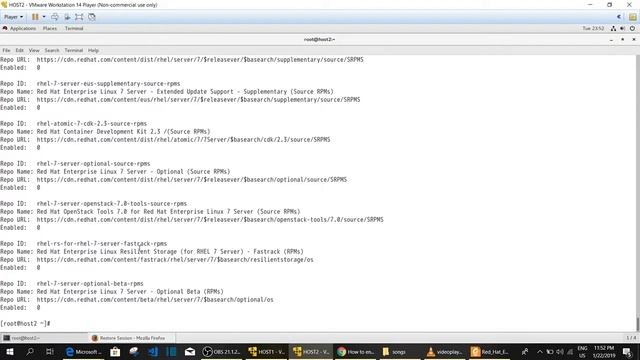This screenshot has height=360, width=640.
Task: Open the Terminal app menu in GNOME top bar
Action: point(74,28)
